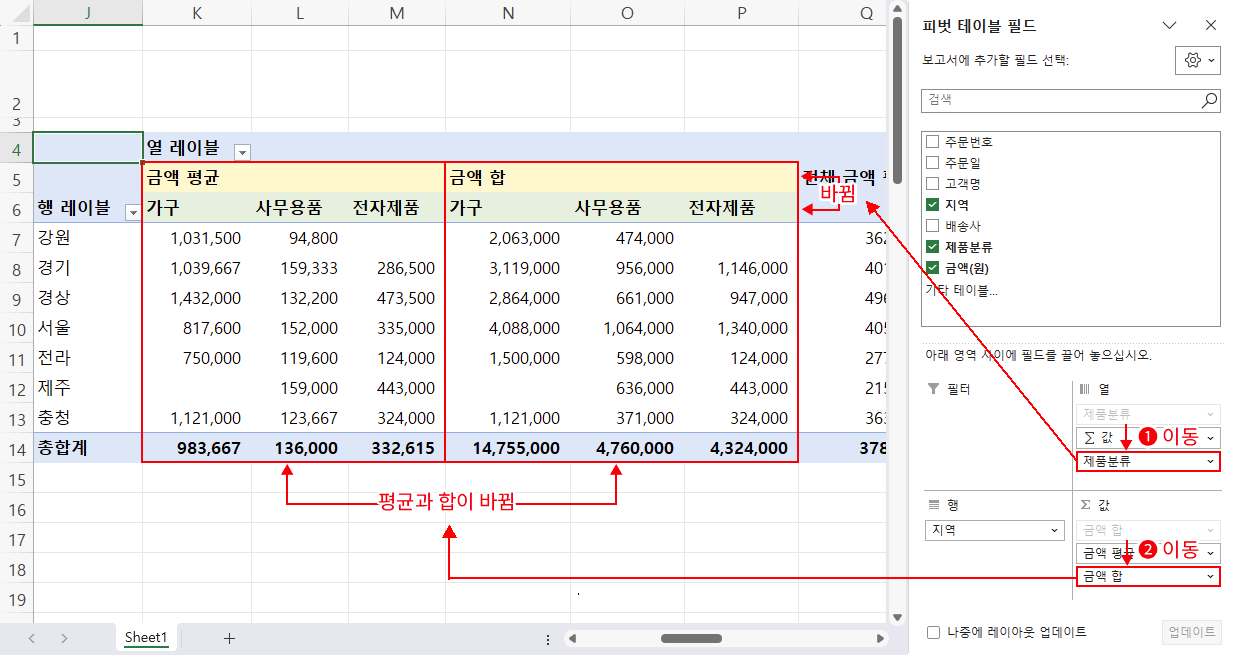Viewport: 1235px width, 655px height.
Task: Open the 행 레이블 filter button
Action: pyautogui.click(x=132, y=212)
